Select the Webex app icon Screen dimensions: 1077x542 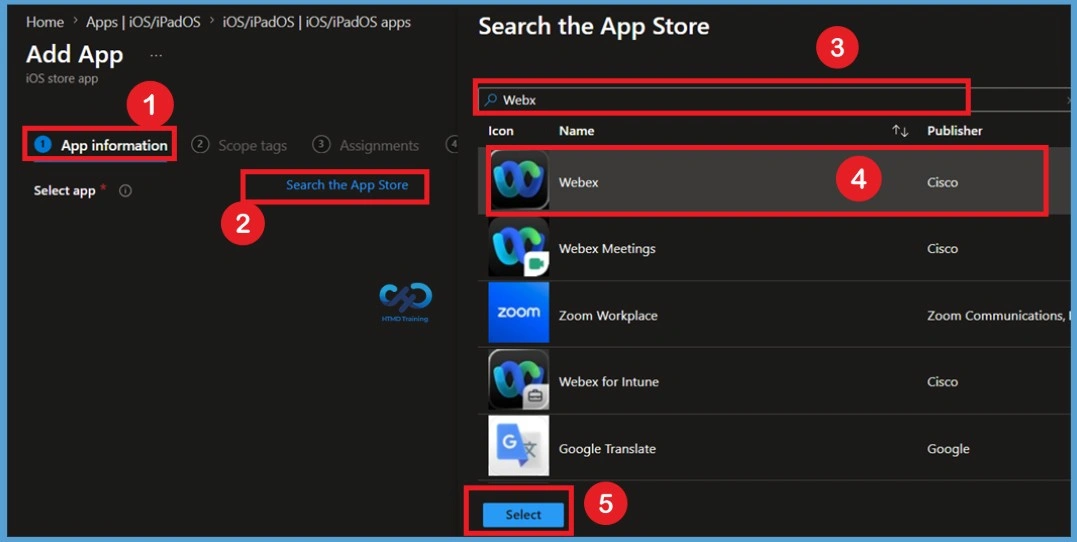[x=519, y=180]
